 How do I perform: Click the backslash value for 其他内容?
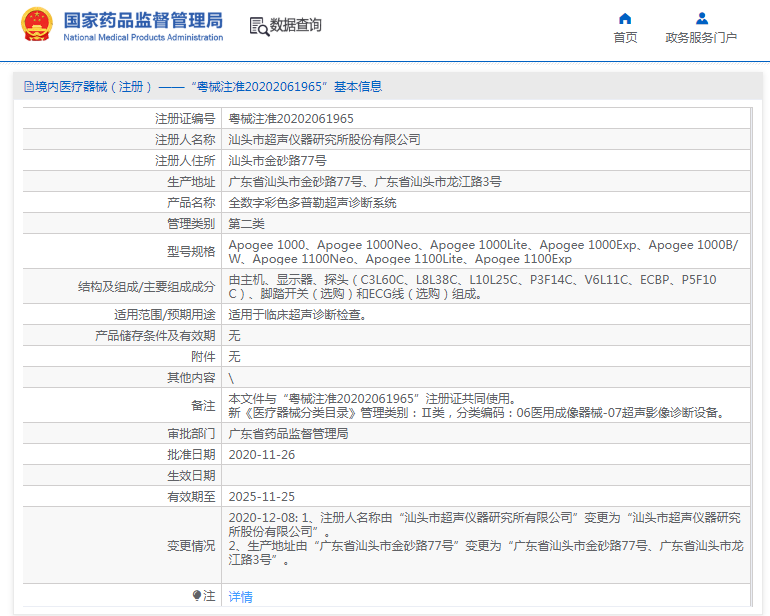pos(231,378)
